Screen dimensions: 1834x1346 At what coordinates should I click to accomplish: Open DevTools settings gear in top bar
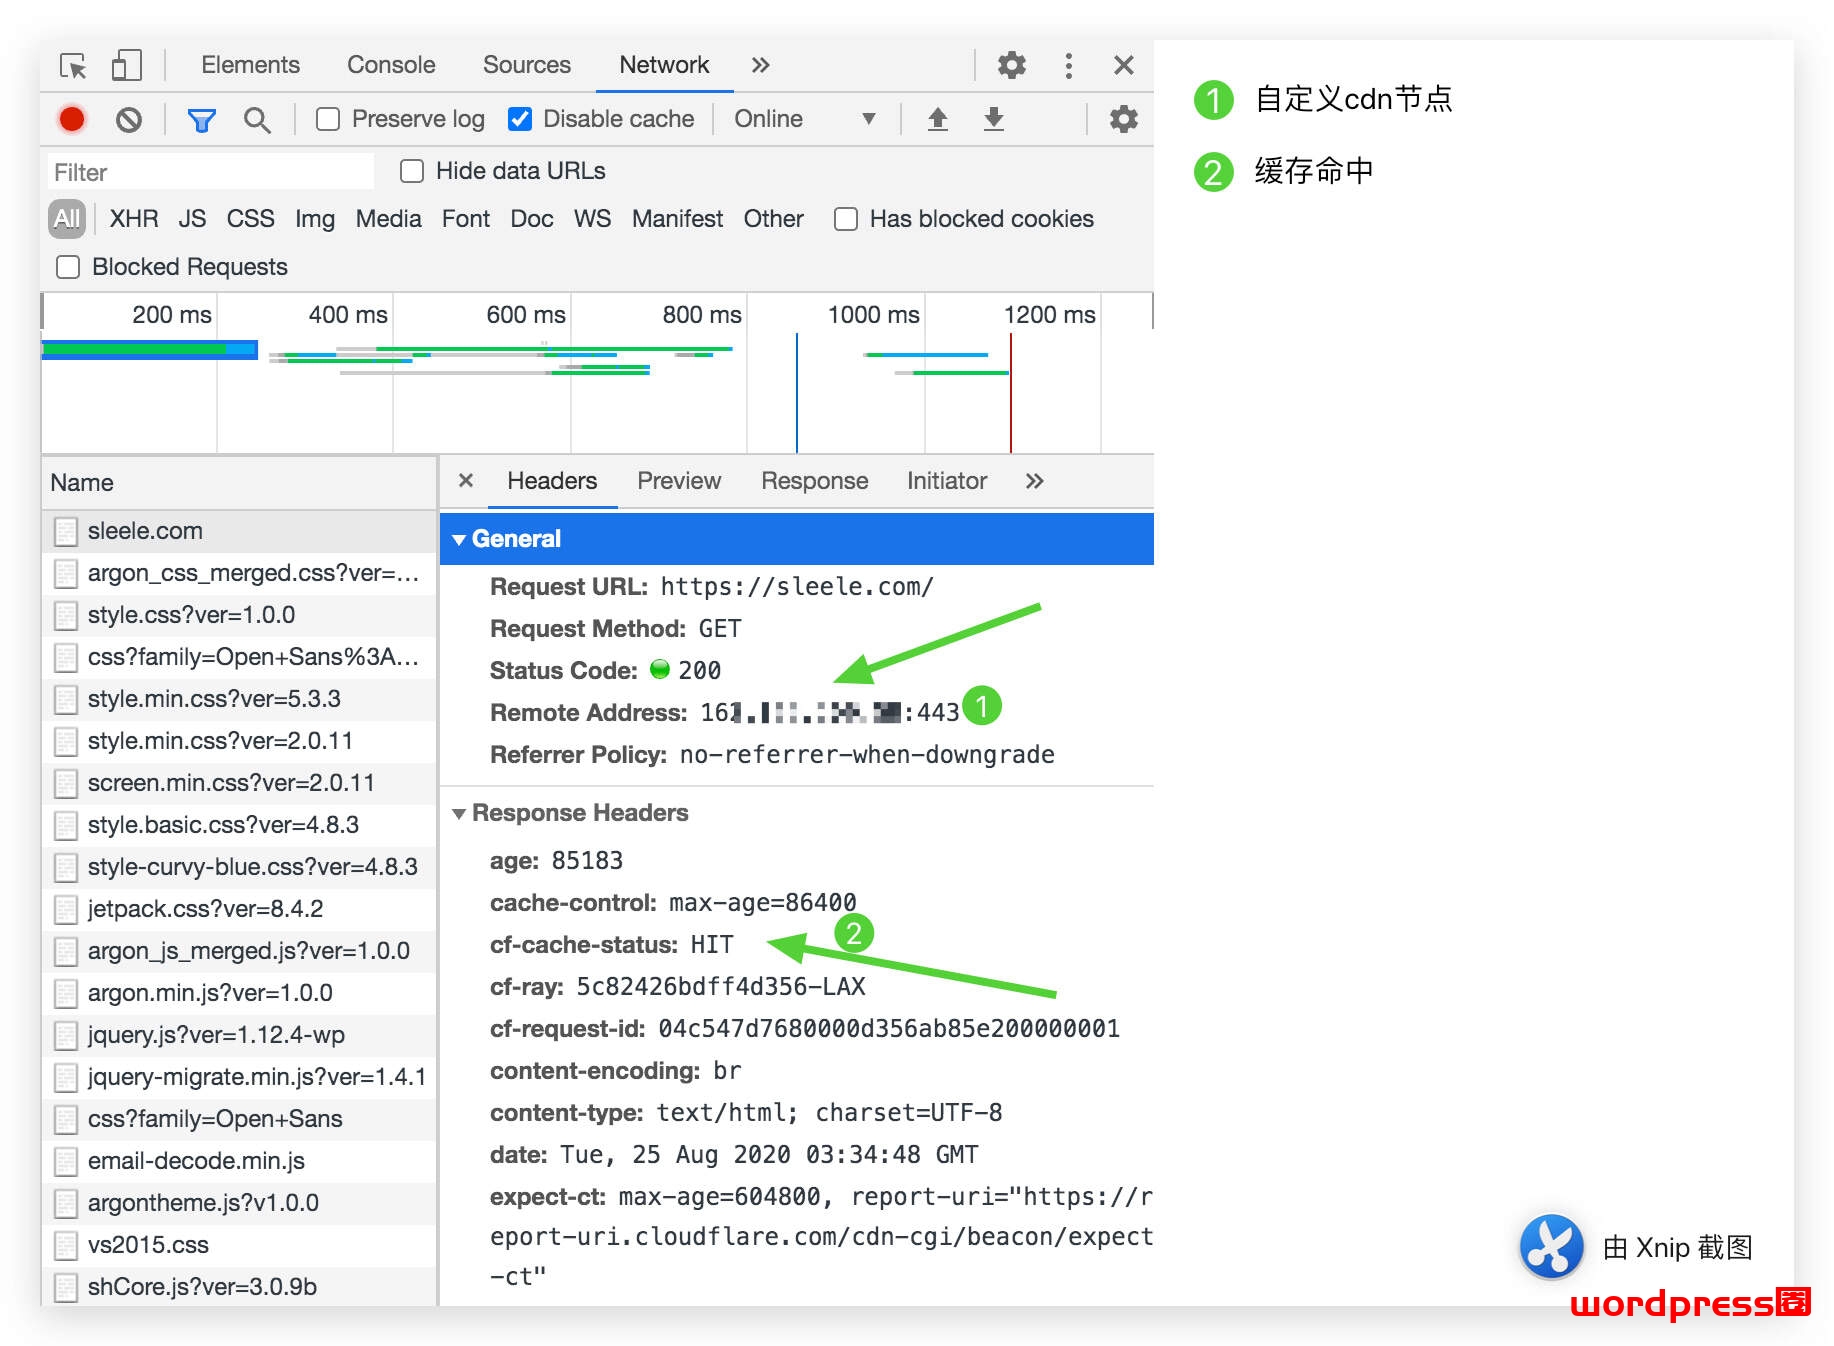(x=1012, y=66)
